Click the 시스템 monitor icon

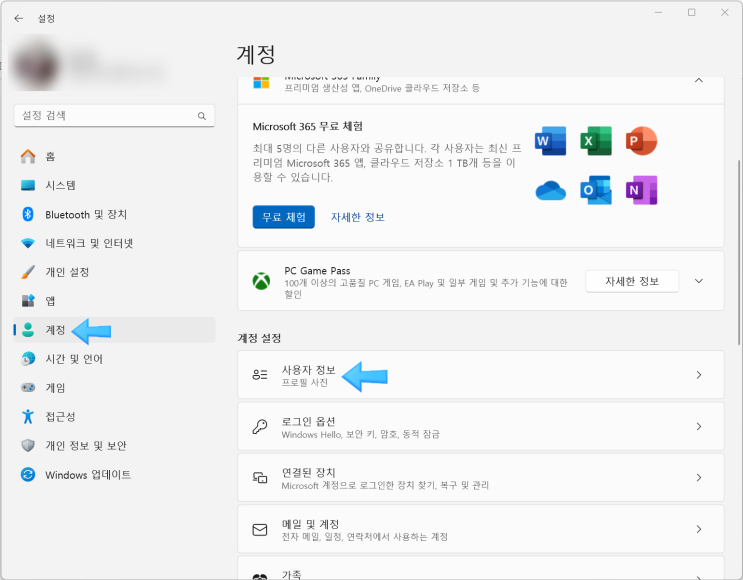click(28, 185)
